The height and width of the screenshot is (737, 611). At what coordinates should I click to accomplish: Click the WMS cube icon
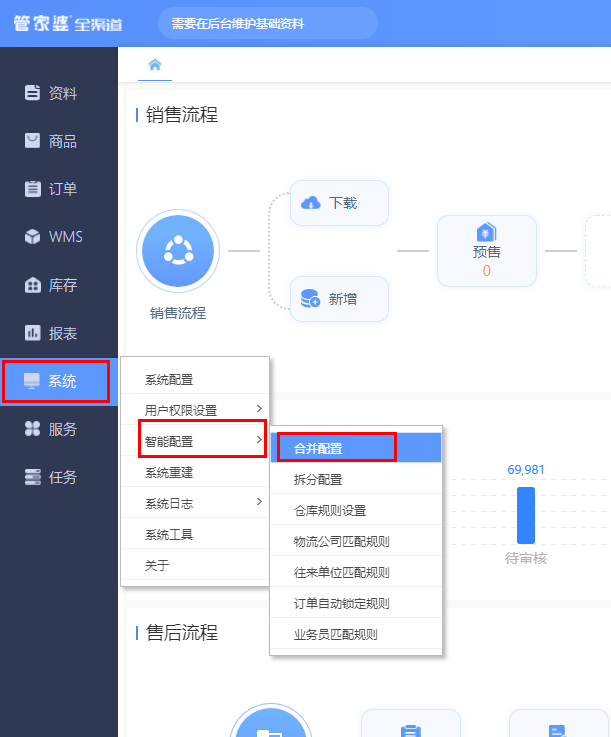pyautogui.click(x=32, y=236)
